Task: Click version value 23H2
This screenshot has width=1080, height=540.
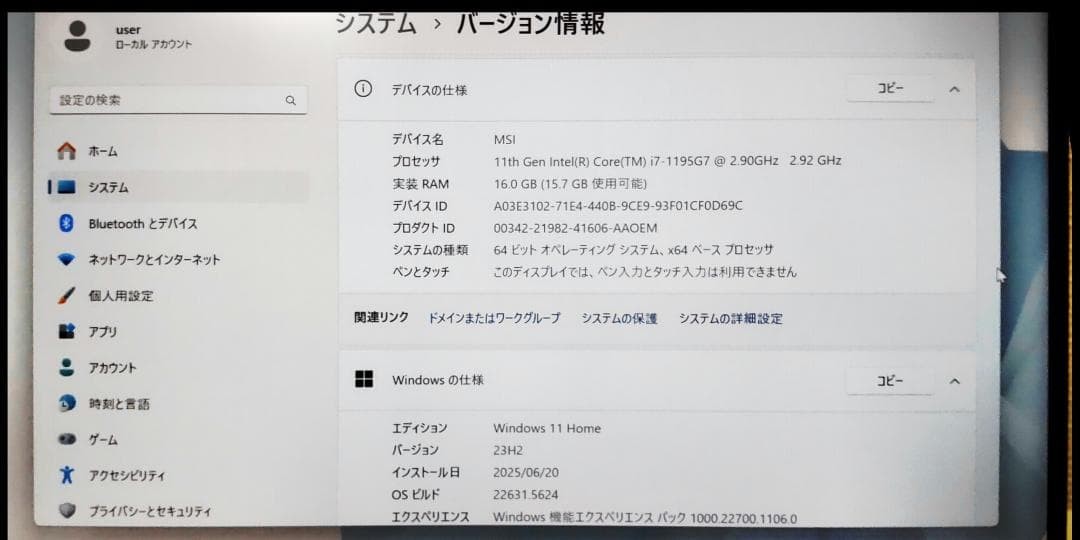Action: pos(508,450)
